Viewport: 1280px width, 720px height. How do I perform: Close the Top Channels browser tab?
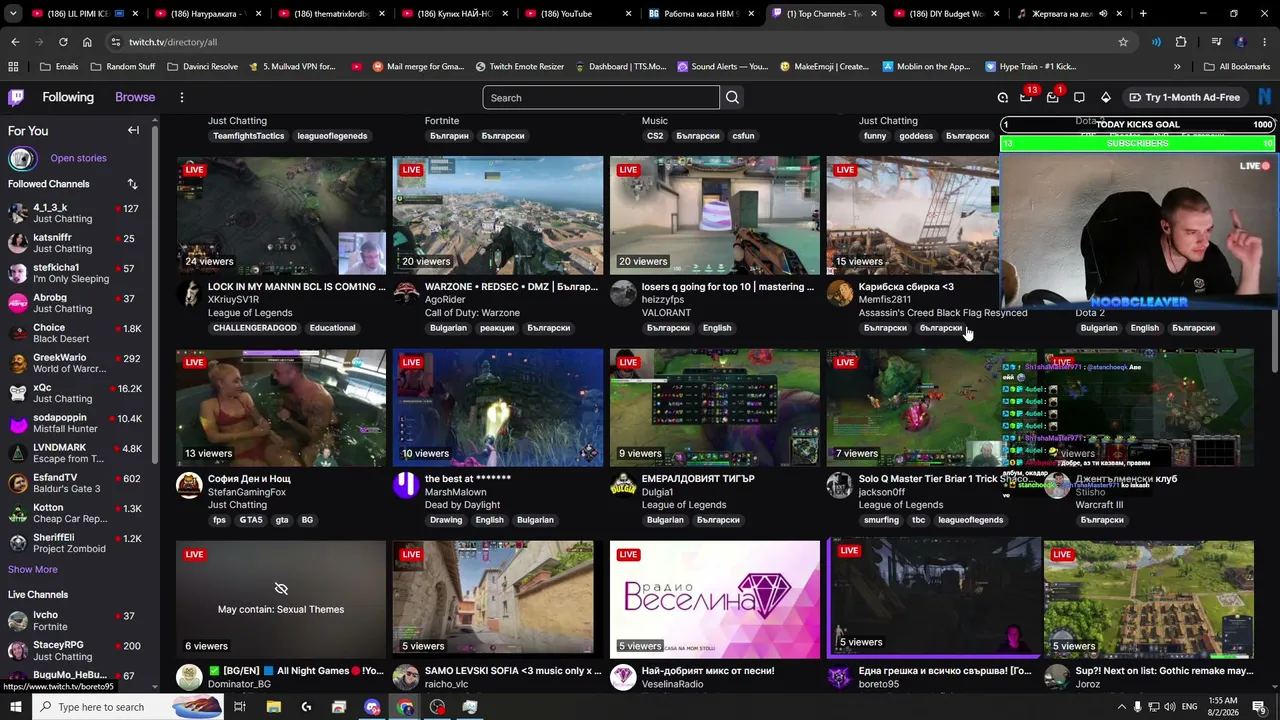(873, 14)
